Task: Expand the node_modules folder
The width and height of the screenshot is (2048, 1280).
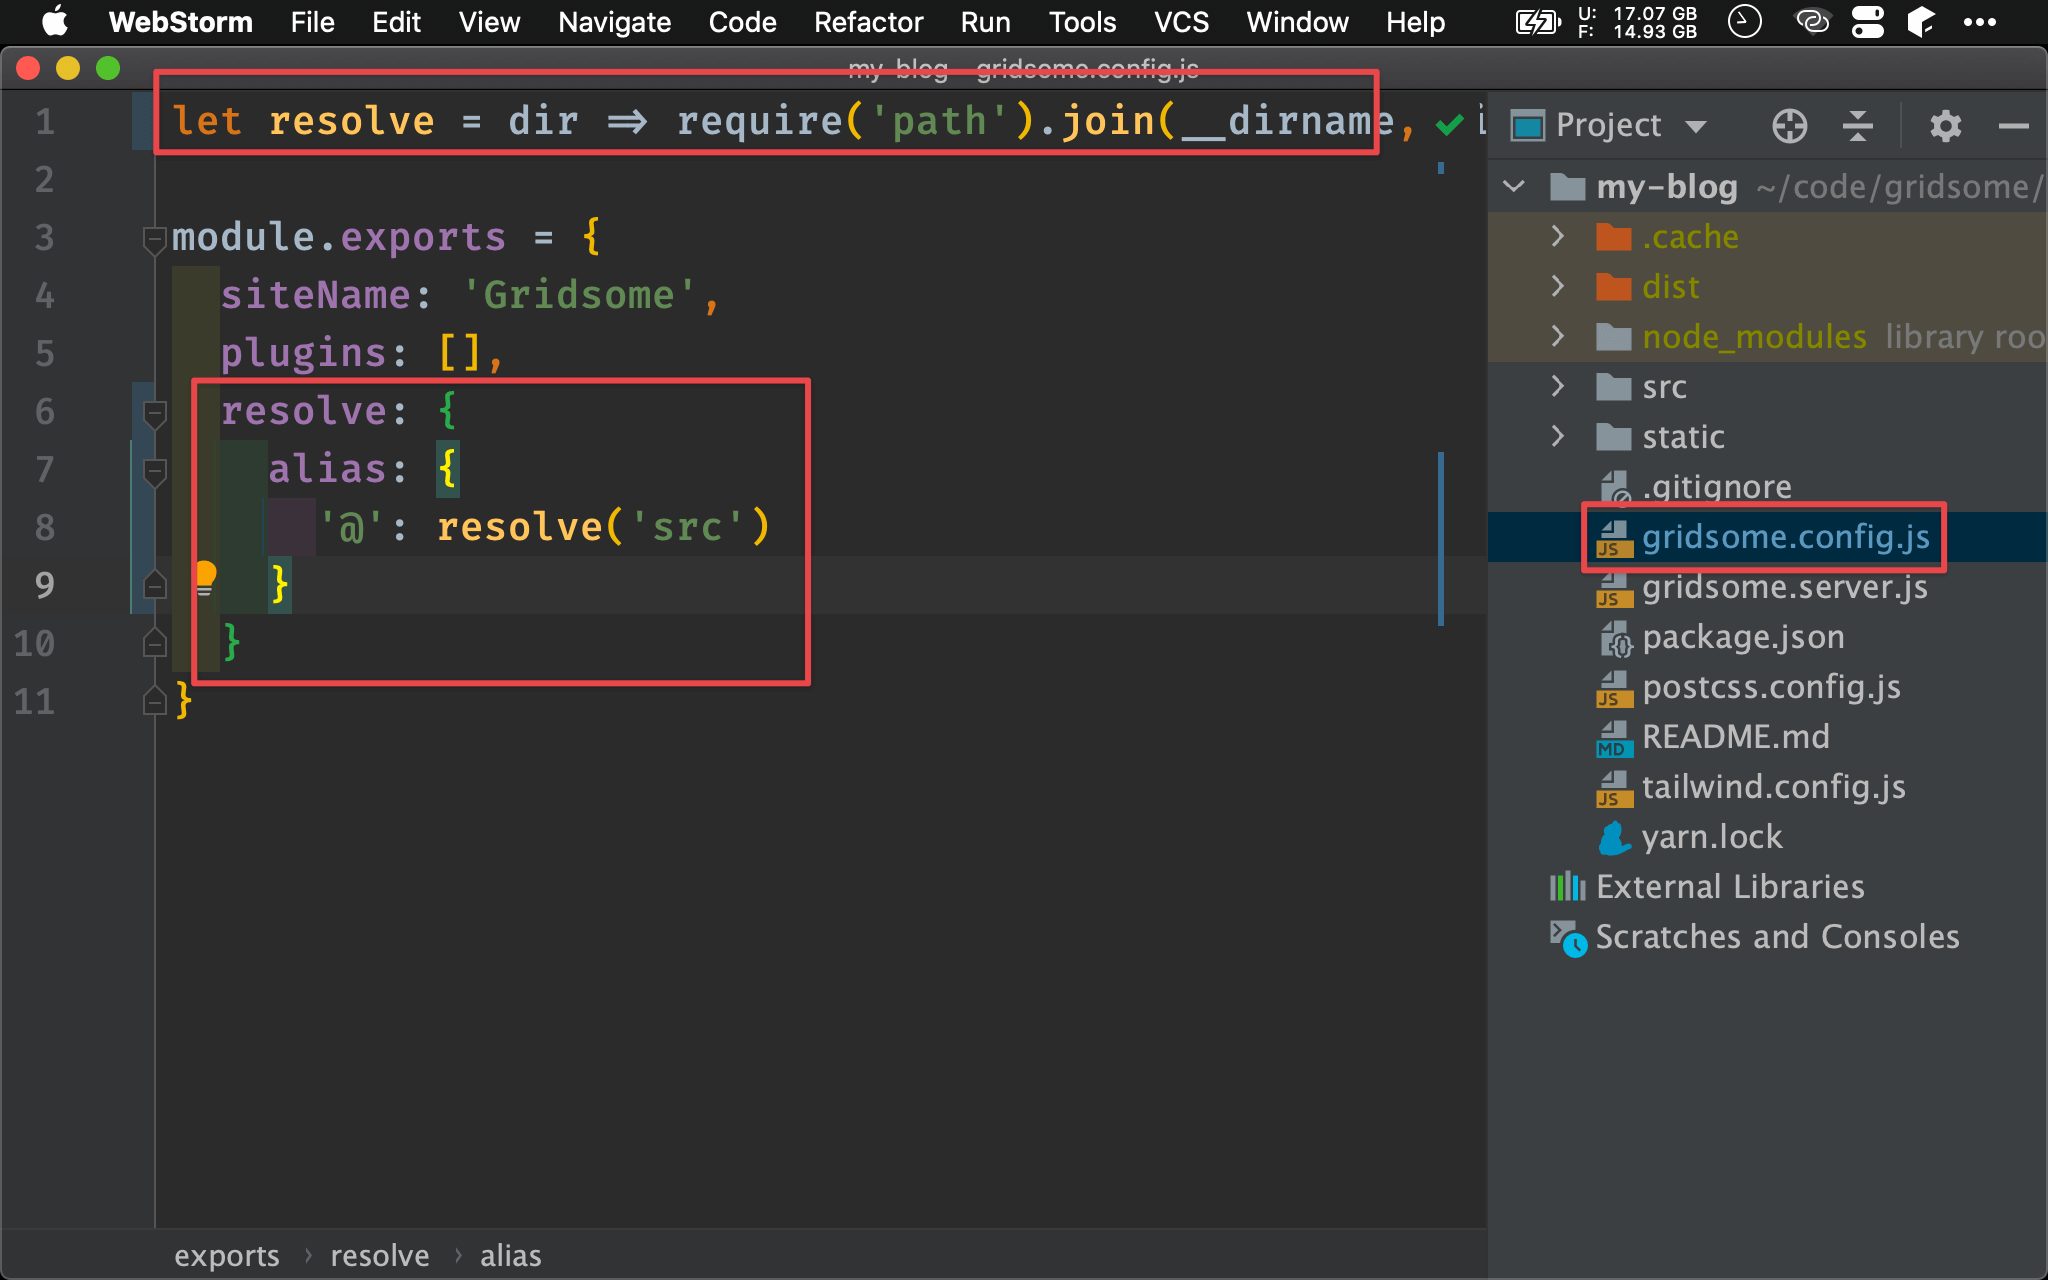Action: point(1558,336)
